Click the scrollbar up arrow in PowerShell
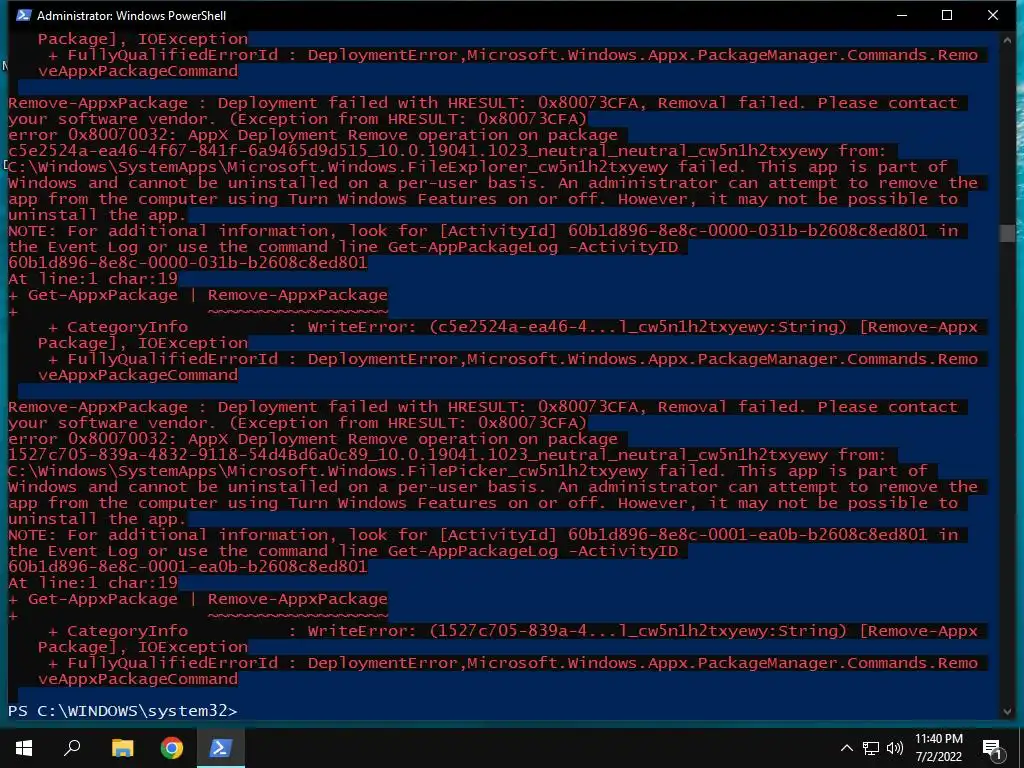The height and width of the screenshot is (768, 1024). click(1007, 39)
